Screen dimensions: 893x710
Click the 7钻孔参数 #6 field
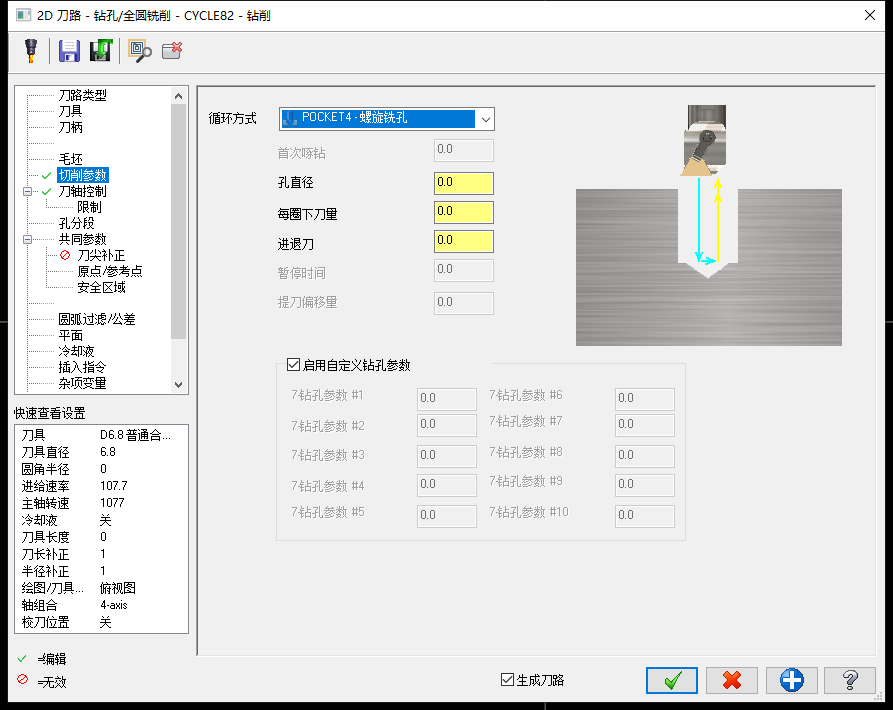[x=644, y=399]
